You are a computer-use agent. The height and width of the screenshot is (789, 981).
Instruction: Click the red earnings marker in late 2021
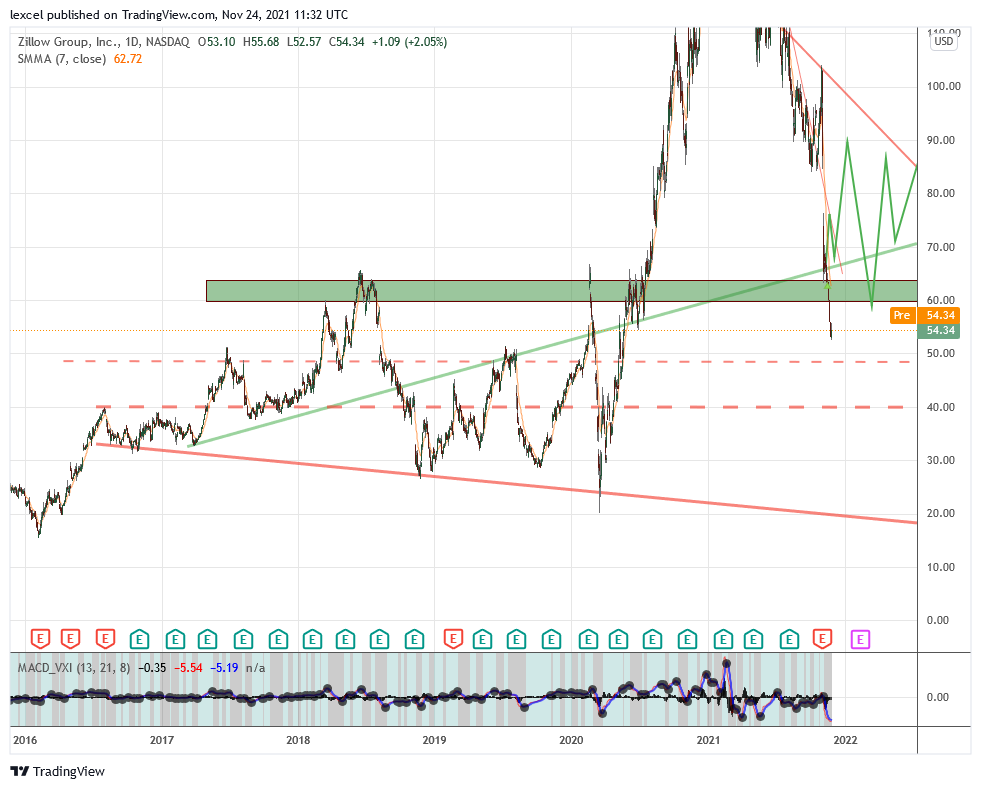[822, 639]
